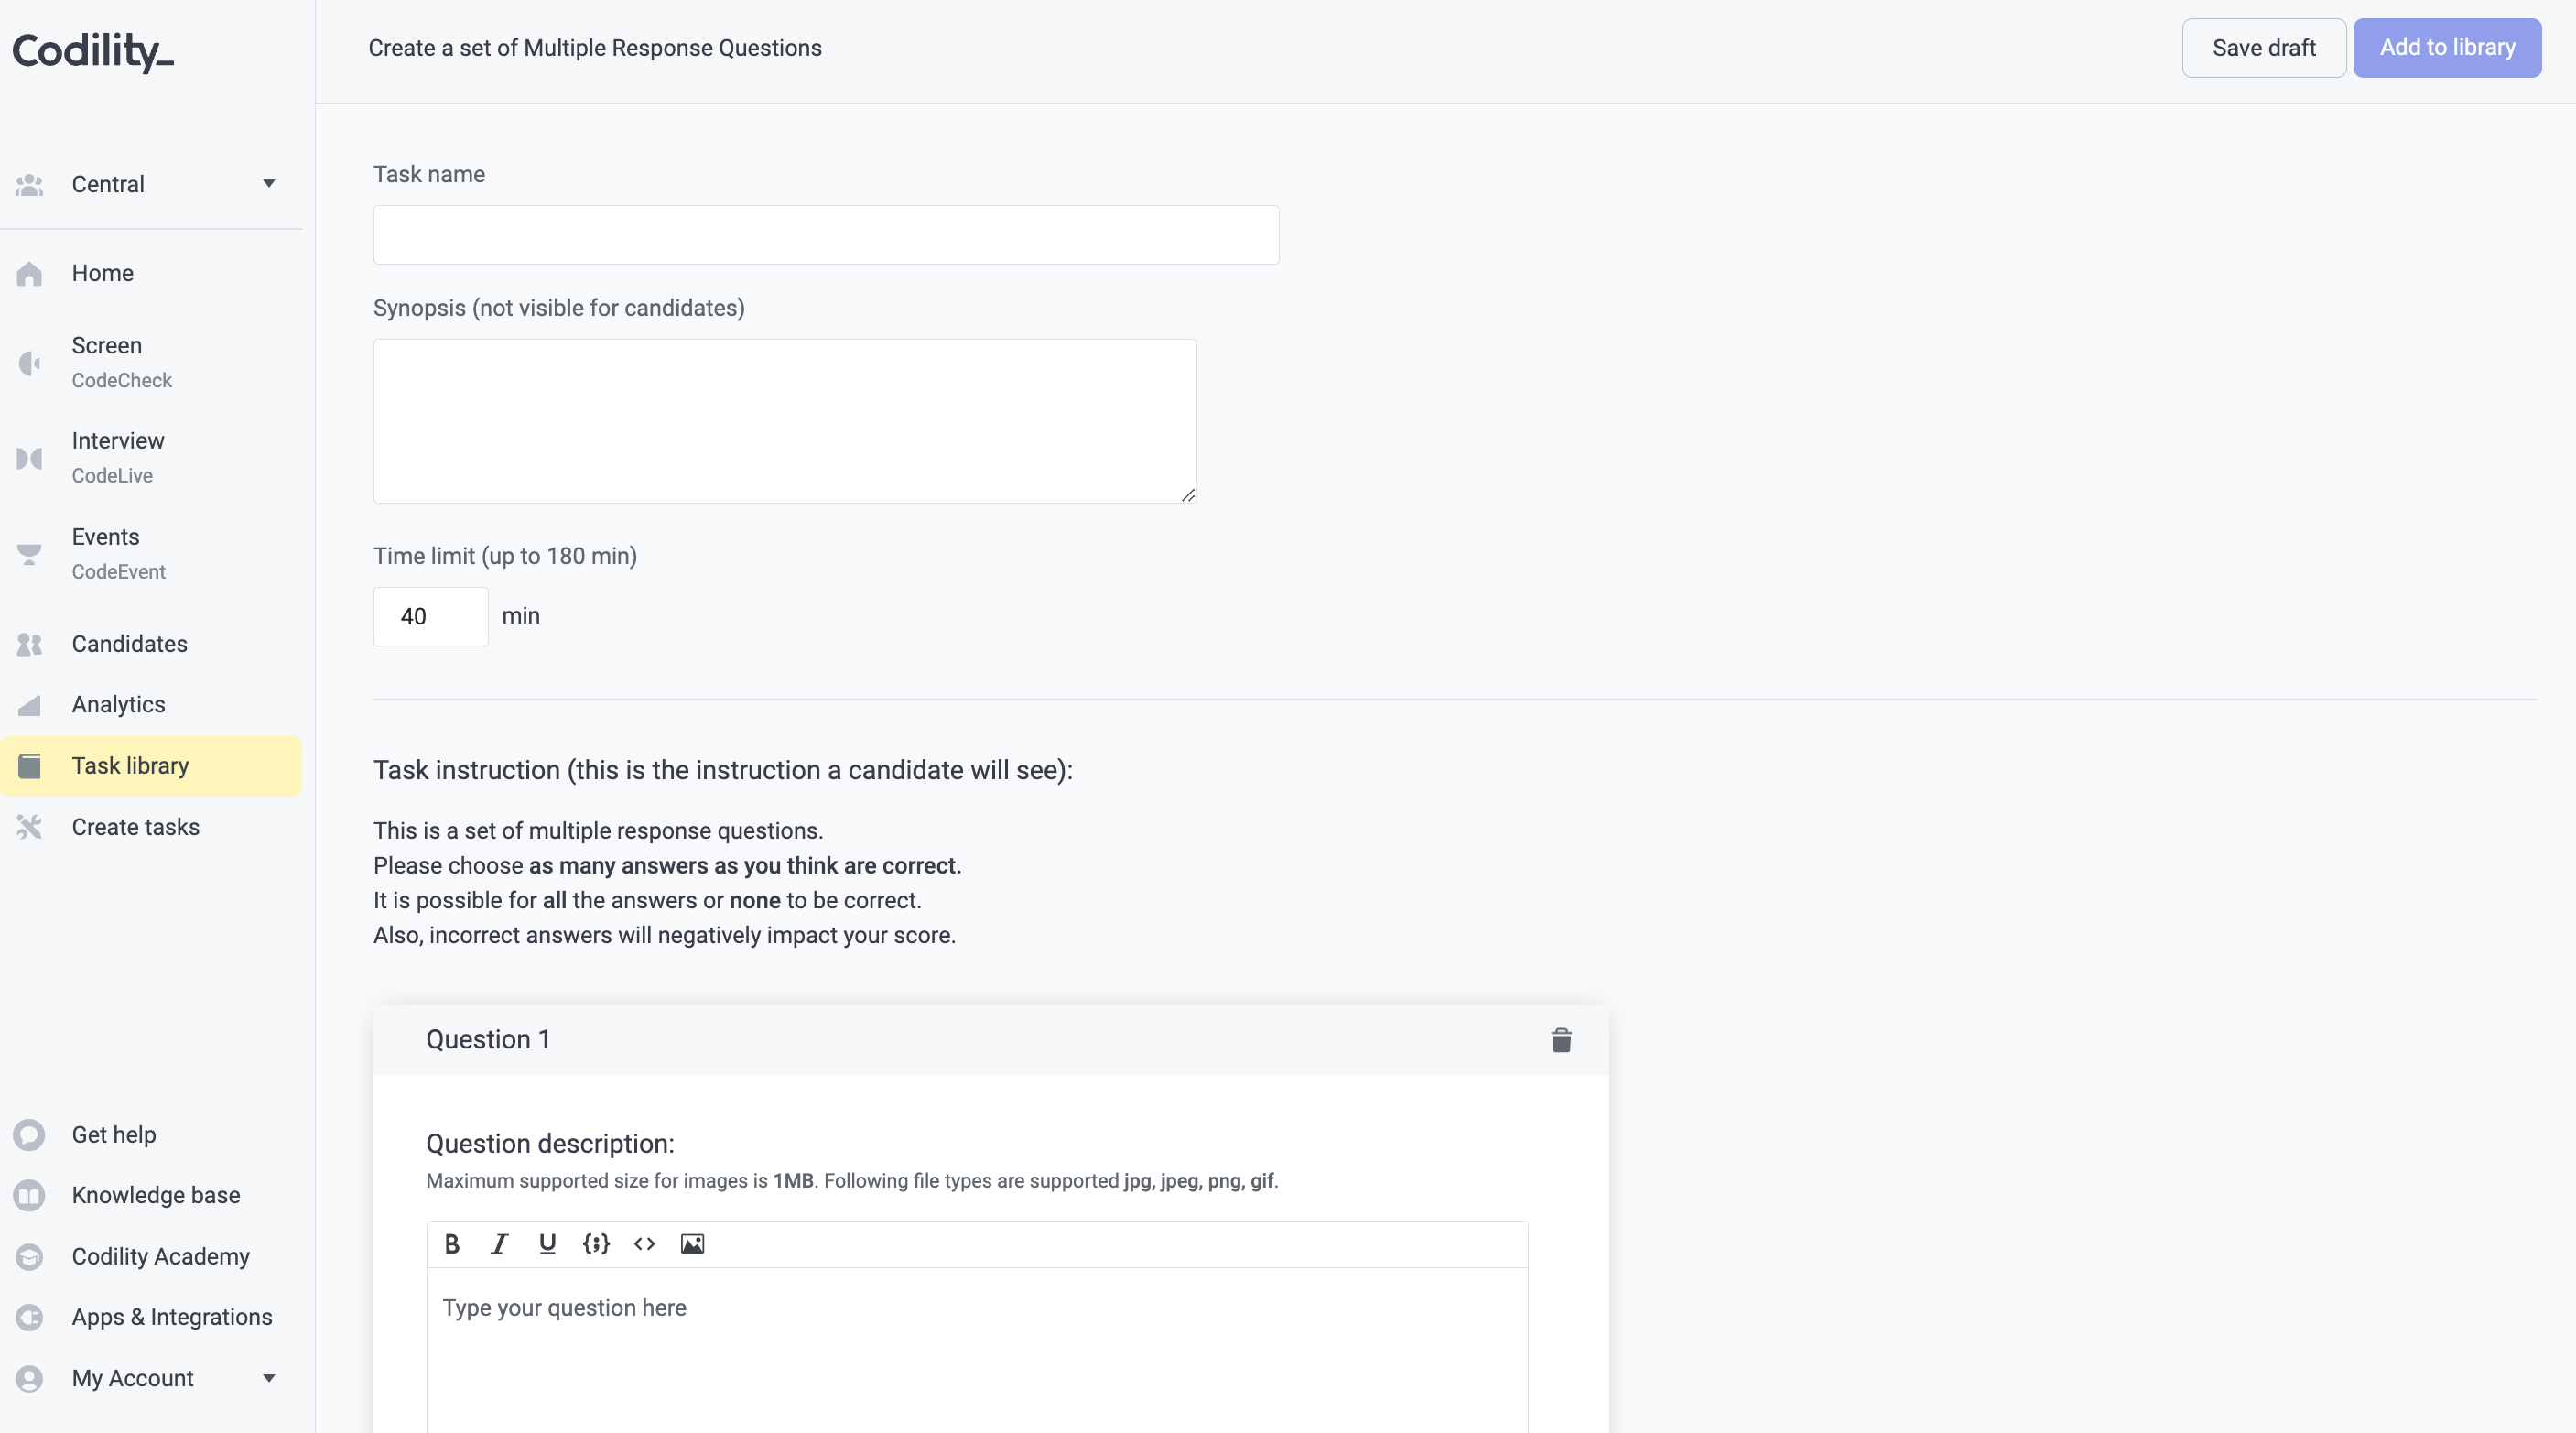Click the Question 1 header text
The image size is (2576, 1433).
(x=488, y=1040)
